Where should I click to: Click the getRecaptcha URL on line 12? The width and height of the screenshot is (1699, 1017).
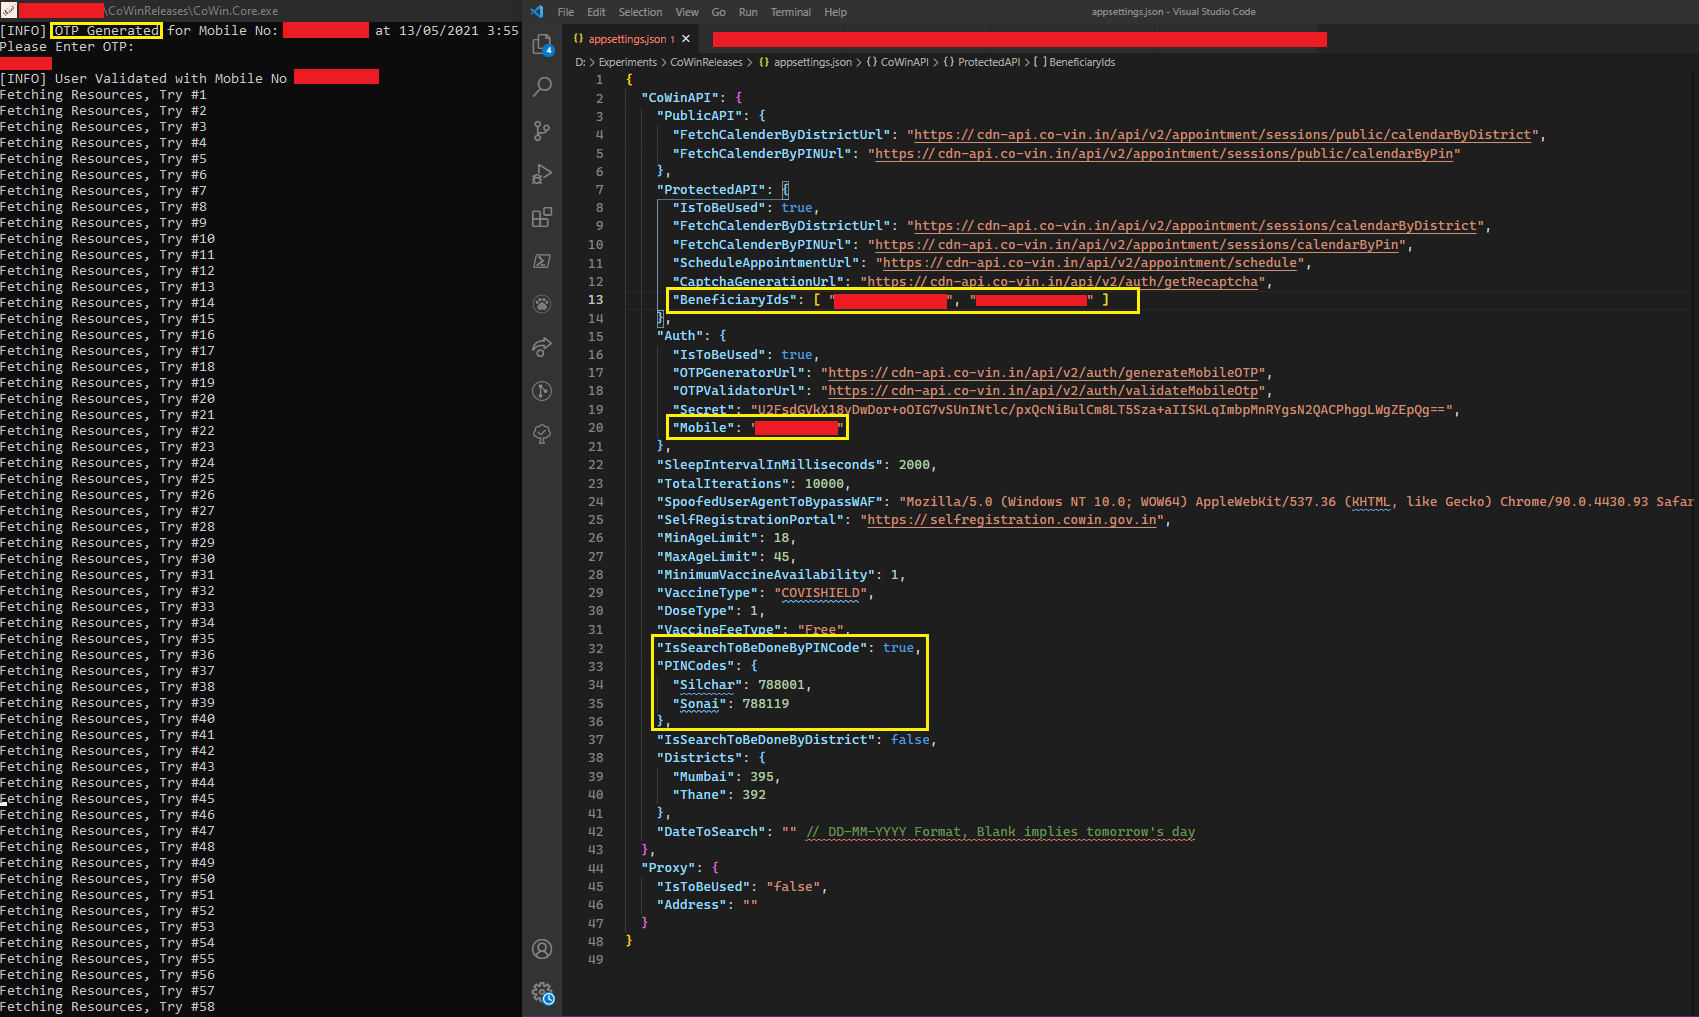pyautogui.click(x=1062, y=282)
